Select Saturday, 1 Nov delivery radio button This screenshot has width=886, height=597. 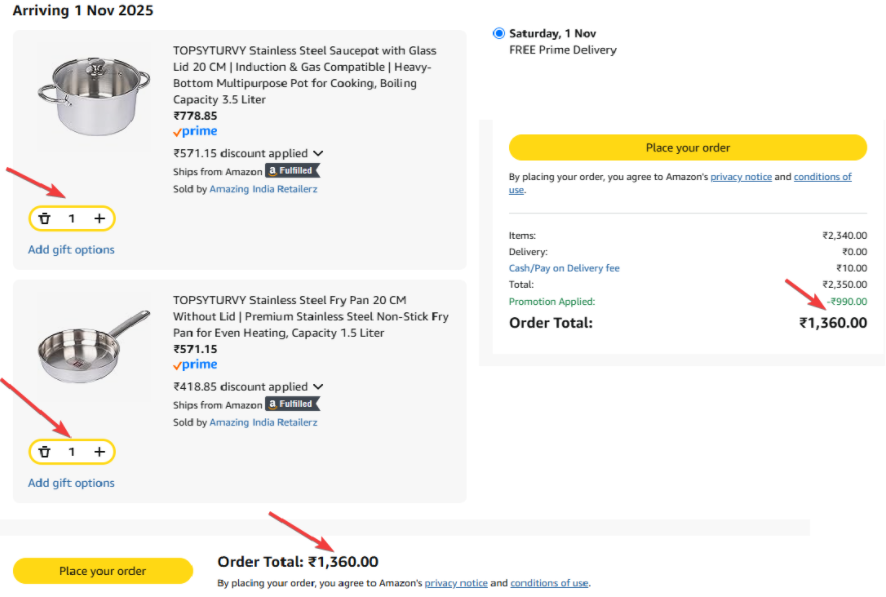pos(499,33)
